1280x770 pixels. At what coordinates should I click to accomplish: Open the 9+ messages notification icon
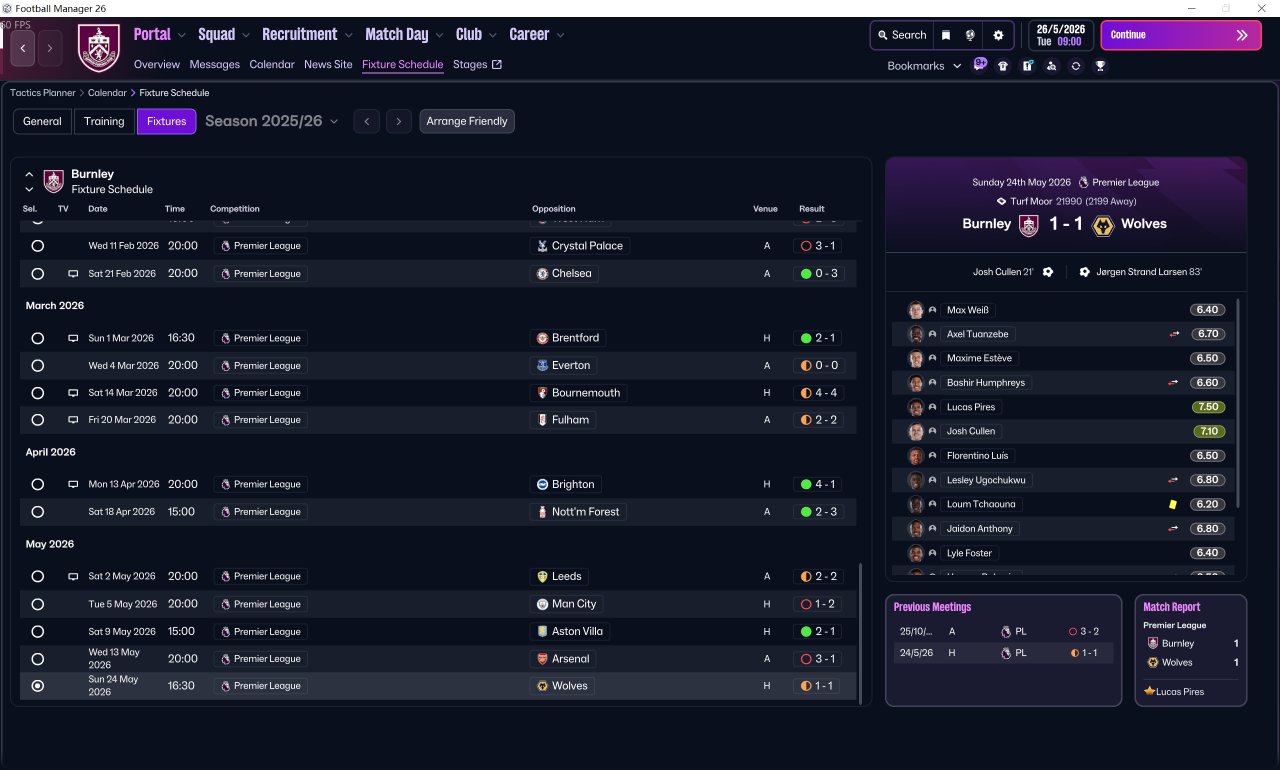click(x=980, y=65)
